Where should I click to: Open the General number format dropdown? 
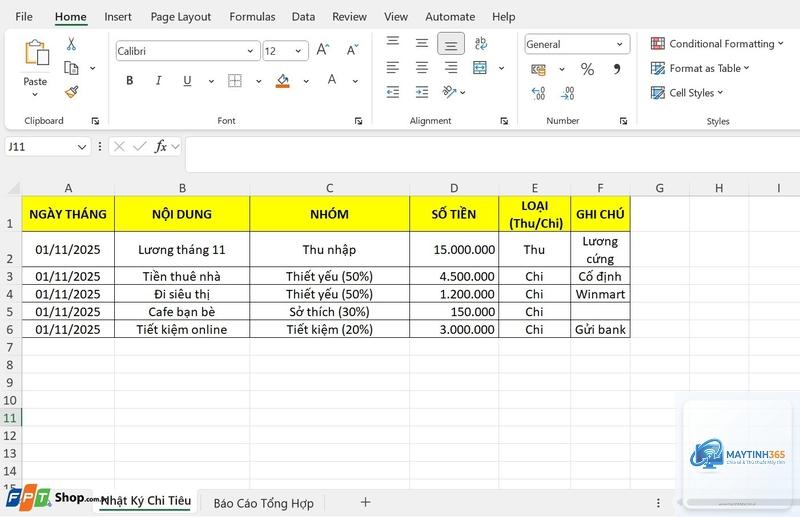tap(619, 44)
